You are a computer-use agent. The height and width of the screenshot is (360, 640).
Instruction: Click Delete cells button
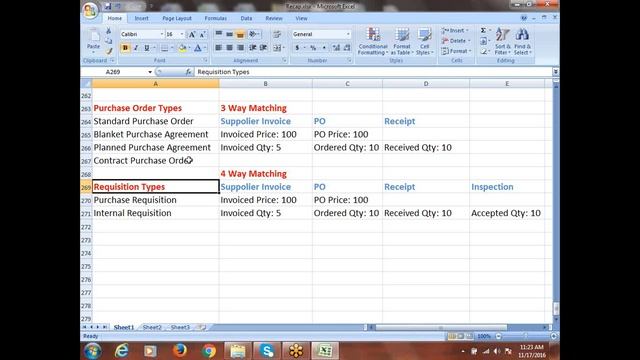[455, 41]
